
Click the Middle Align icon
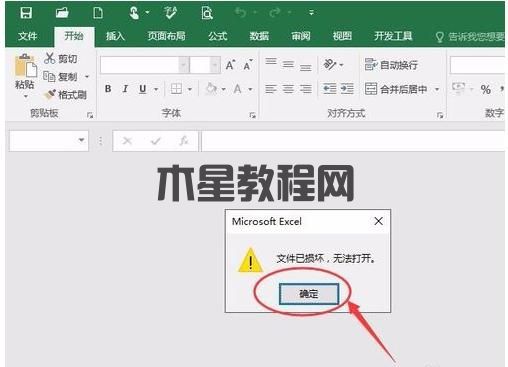288,64
